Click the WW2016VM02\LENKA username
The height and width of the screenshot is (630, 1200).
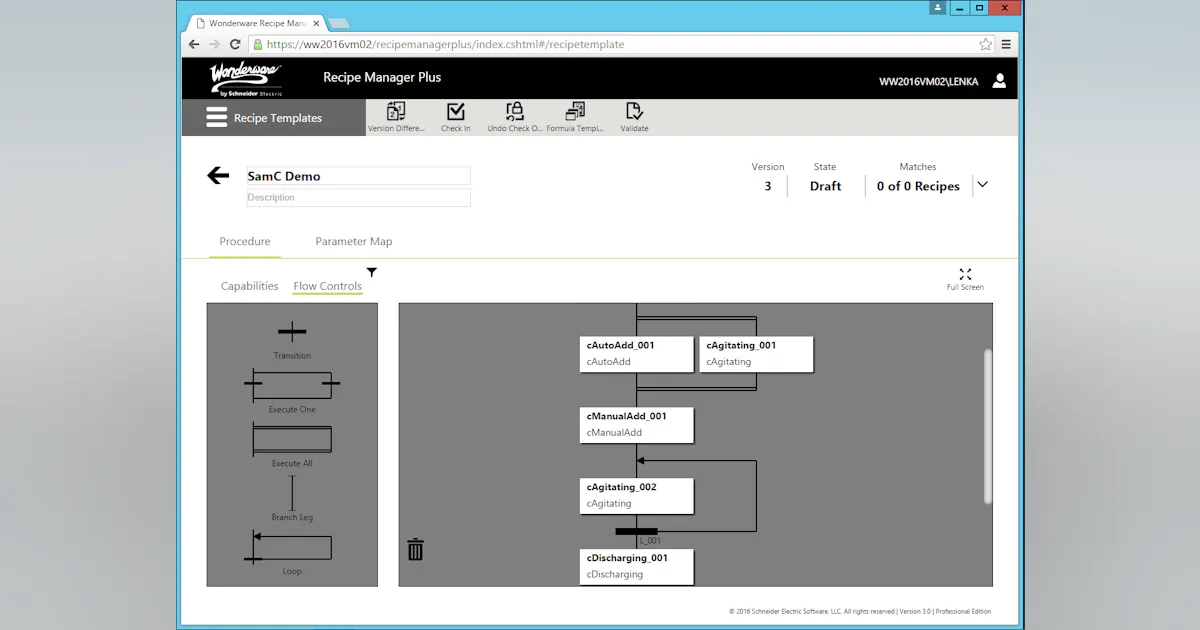click(929, 82)
